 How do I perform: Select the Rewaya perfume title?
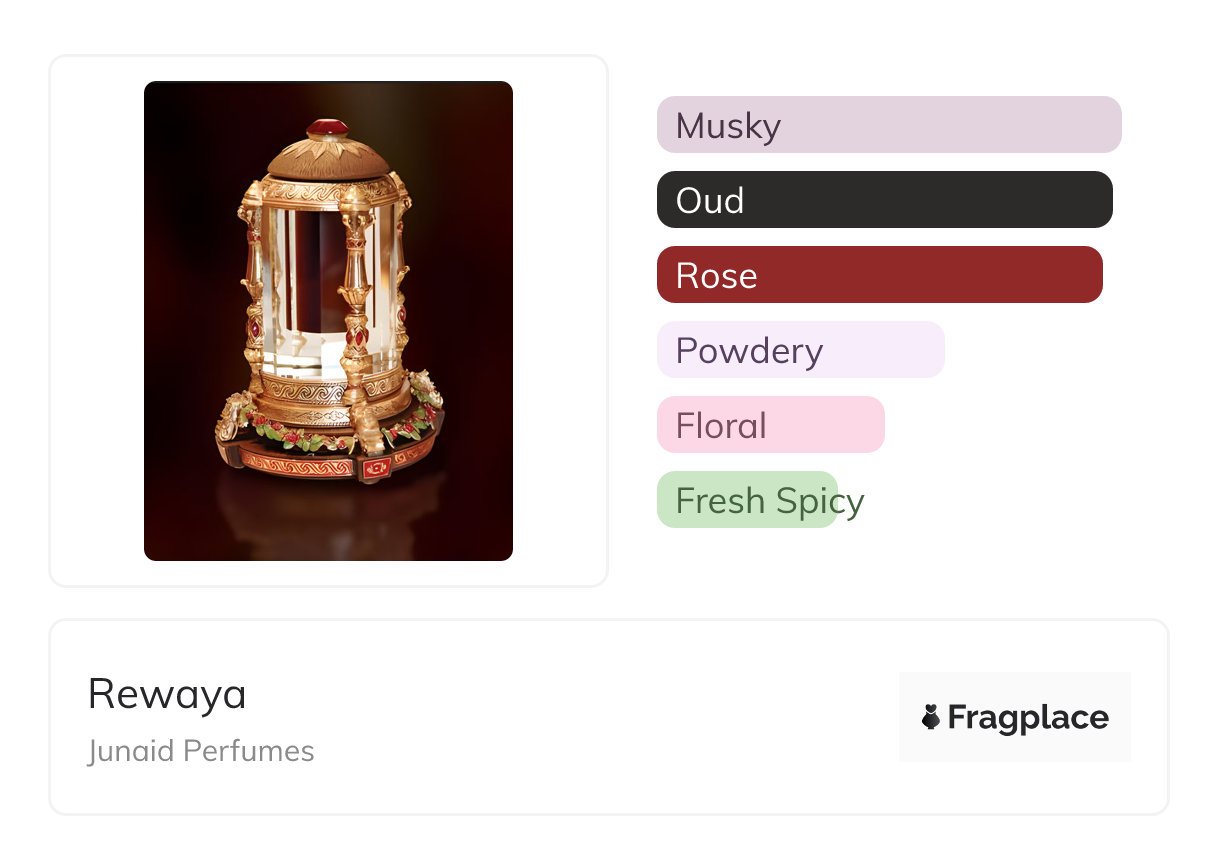click(167, 694)
